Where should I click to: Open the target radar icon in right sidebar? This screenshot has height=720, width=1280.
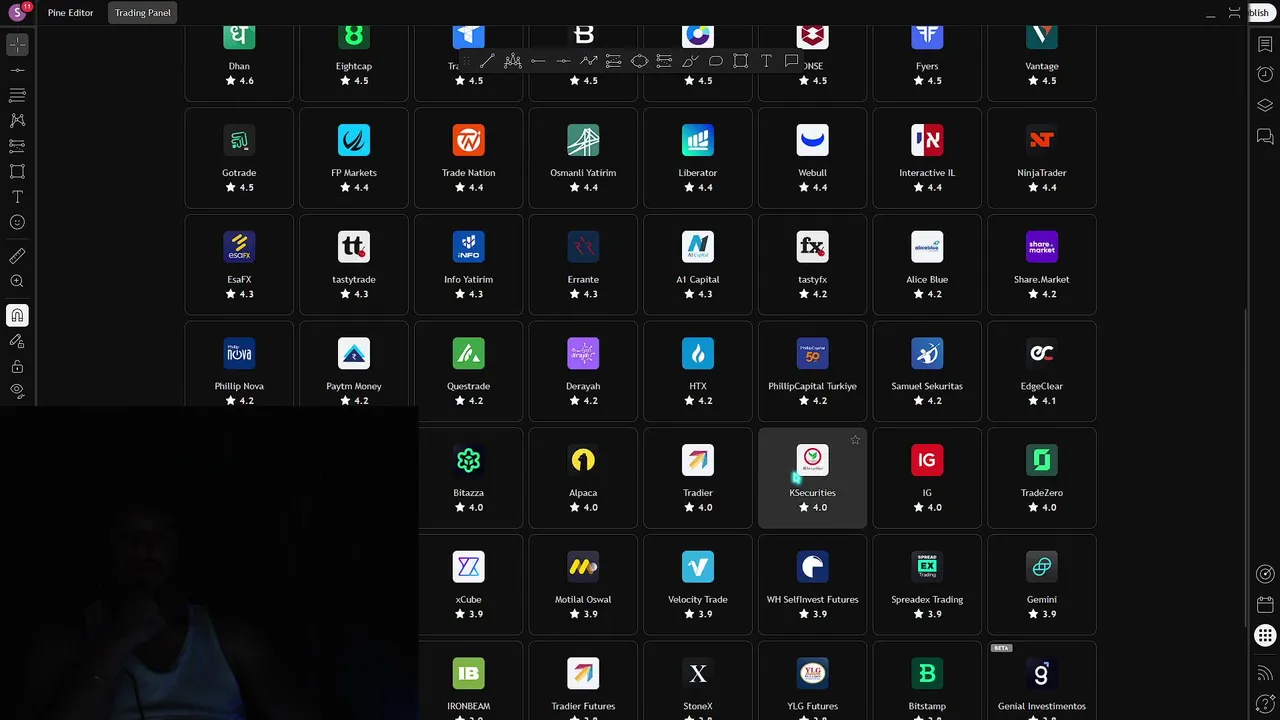[x=1265, y=574]
